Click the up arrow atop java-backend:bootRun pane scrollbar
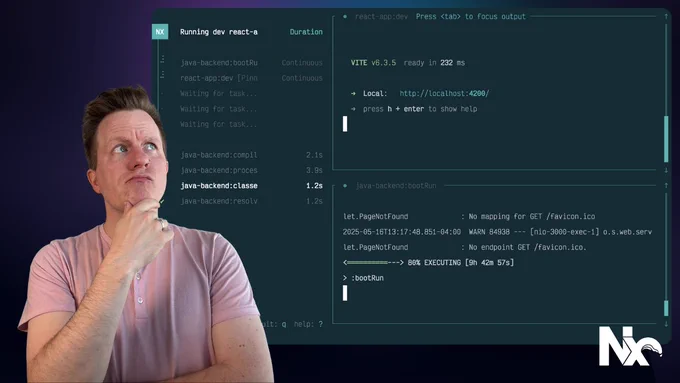Viewport: 680px width, 383px height. pos(666,186)
